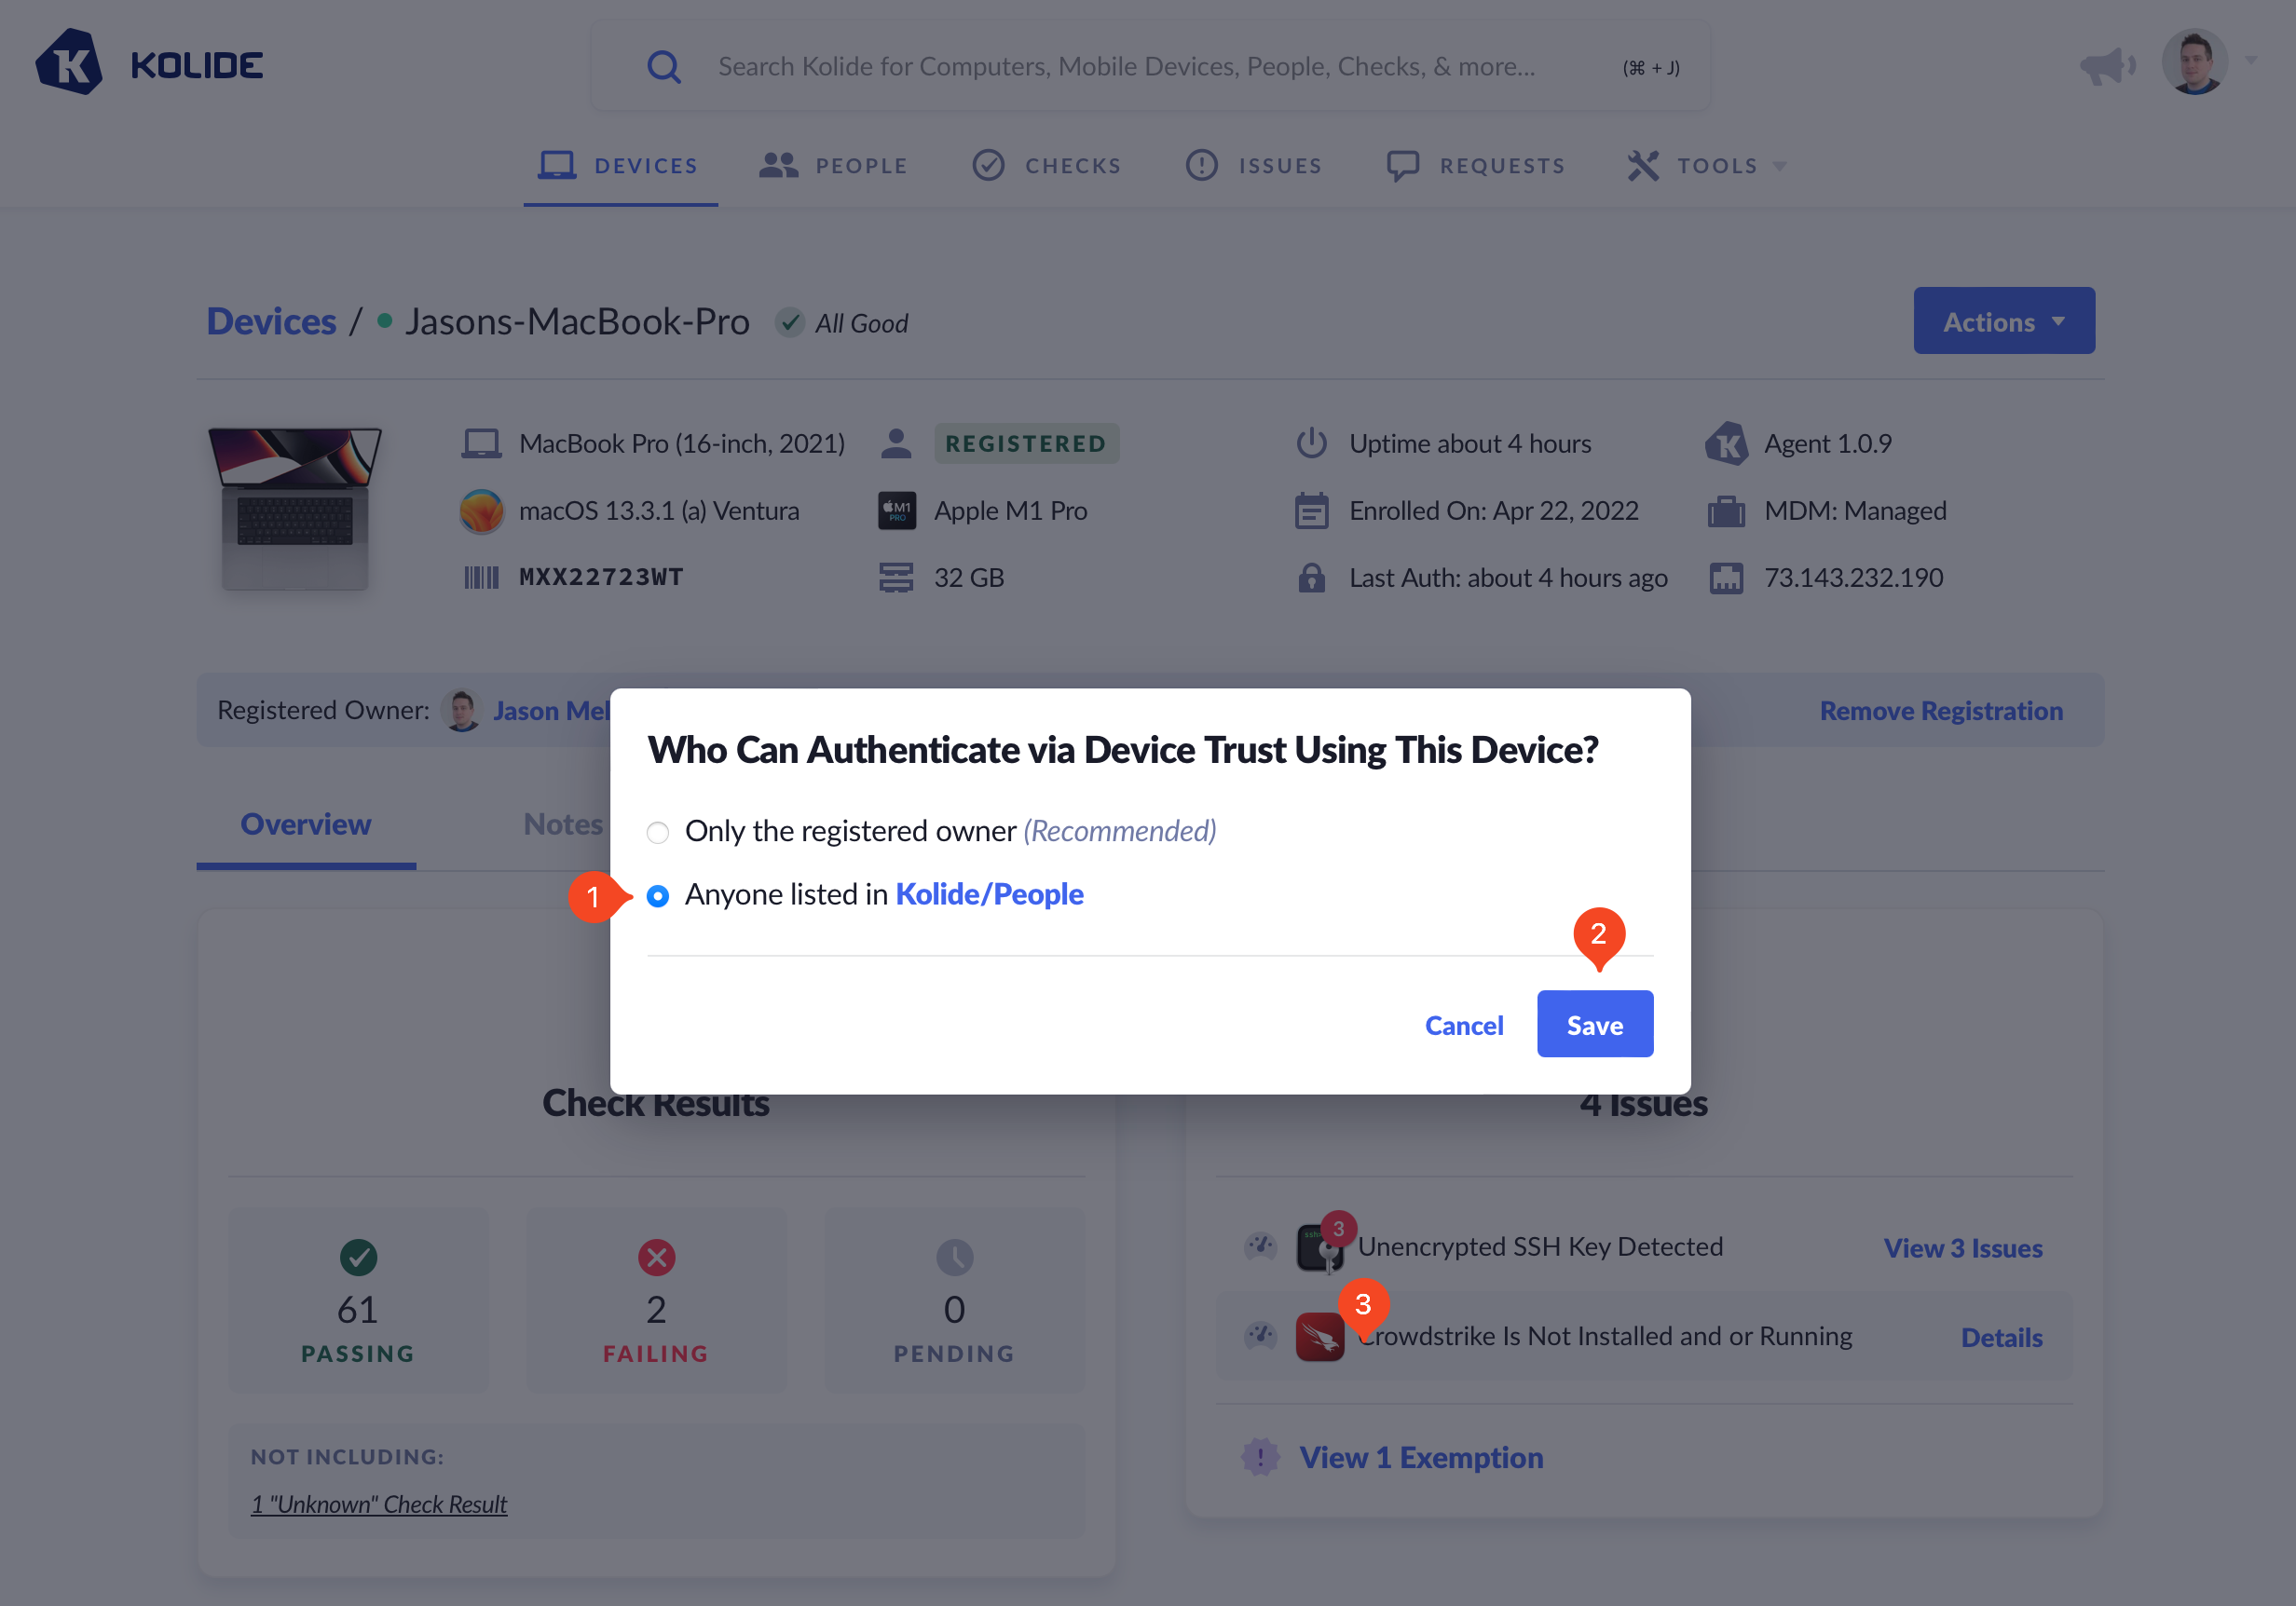
Task: Open the Actions dropdown button
Action: coord(2003,321)
